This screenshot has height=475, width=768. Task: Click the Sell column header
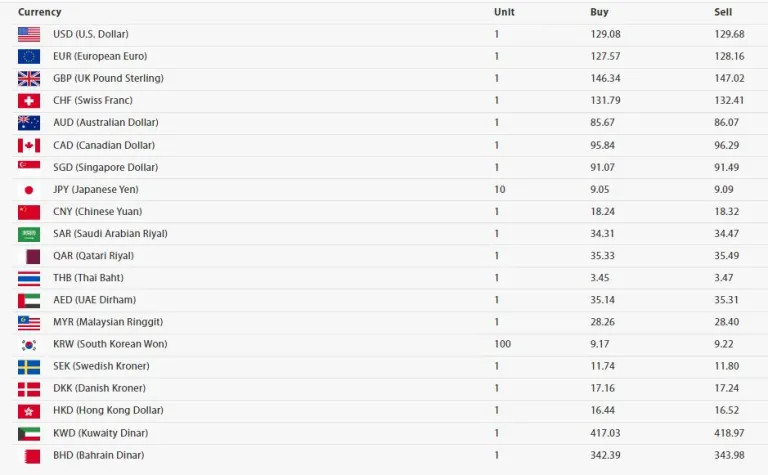pyautogui.click(x=723, y=12)
